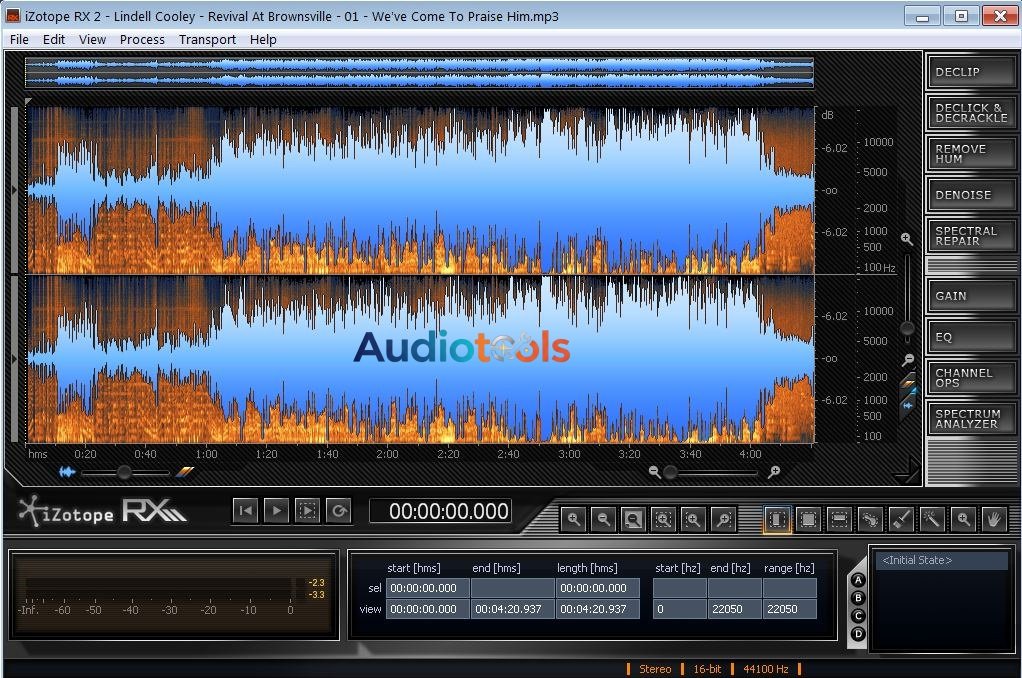Select Initial State in the history list
The height and width of the screenshot is (678, 1022).
[917, 560]
